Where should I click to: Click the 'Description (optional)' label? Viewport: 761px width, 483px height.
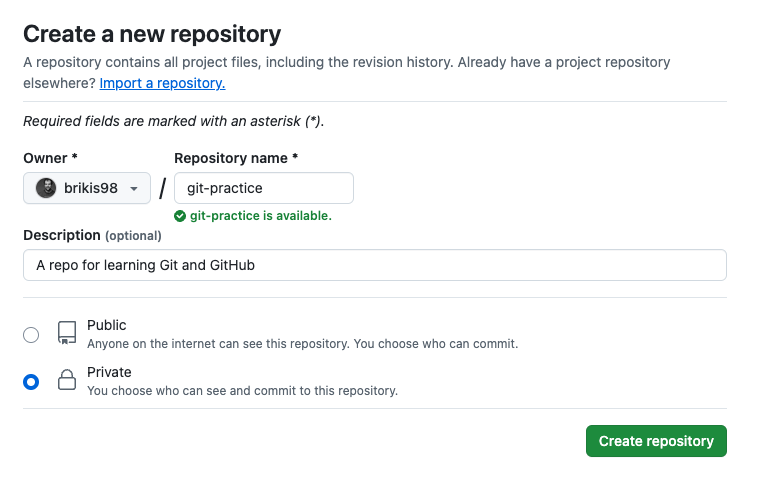click(92, 235)
